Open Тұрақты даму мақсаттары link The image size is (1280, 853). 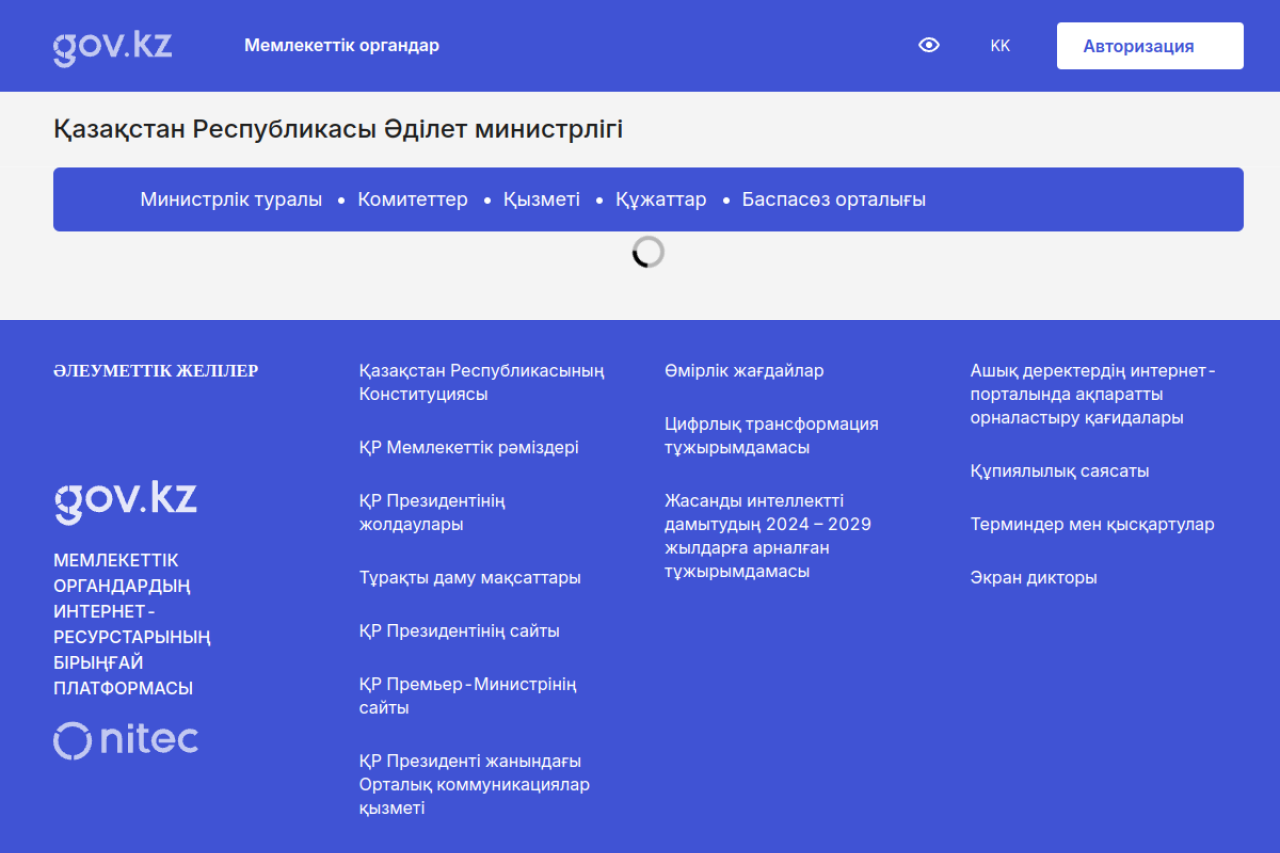469,578
